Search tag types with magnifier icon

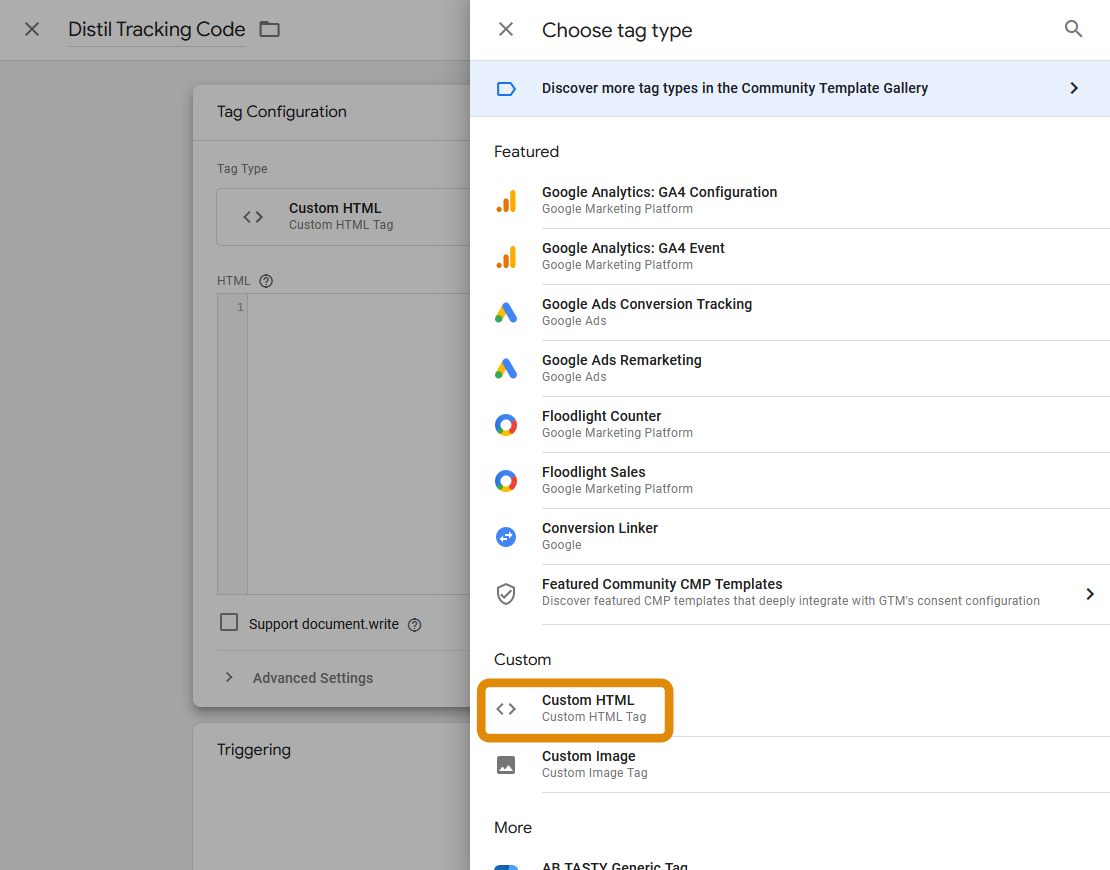(1073, 30)
